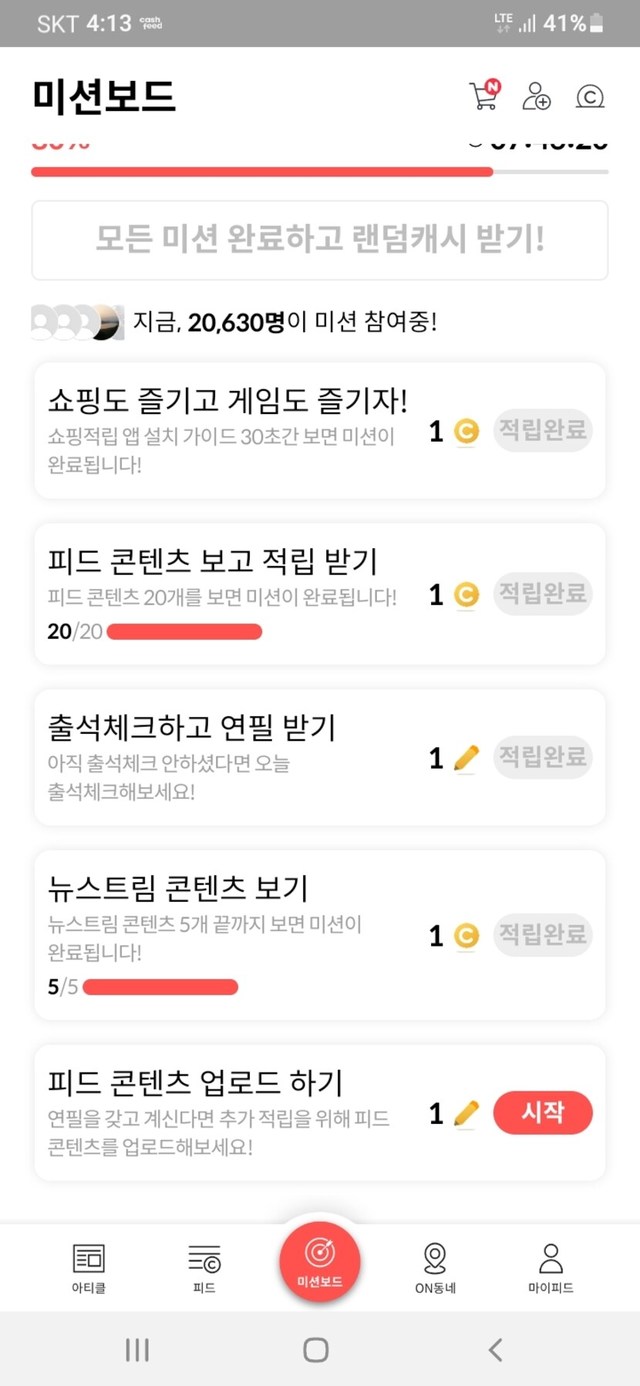Switch to the 피드 tab

[x=204, y=1267]
